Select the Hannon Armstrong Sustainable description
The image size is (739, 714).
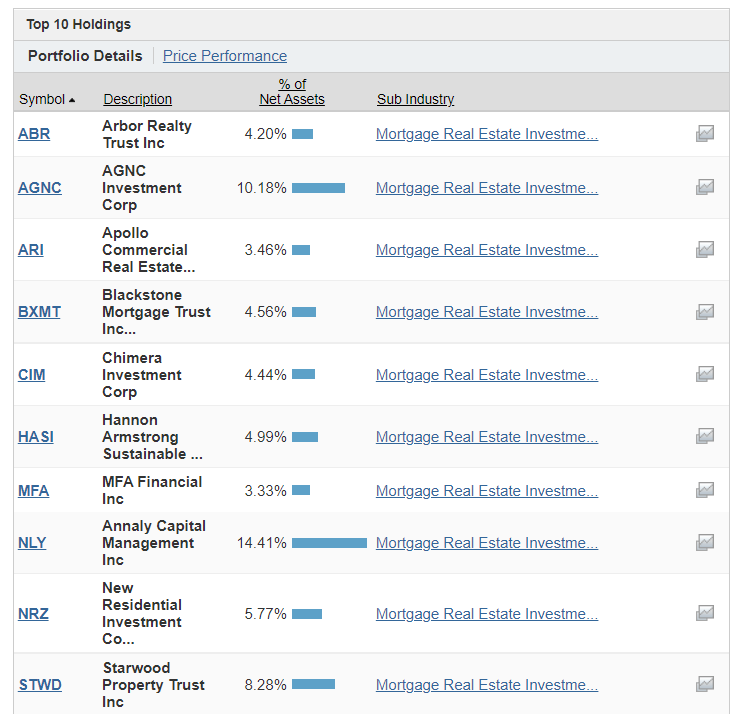(x=153, y=437)
